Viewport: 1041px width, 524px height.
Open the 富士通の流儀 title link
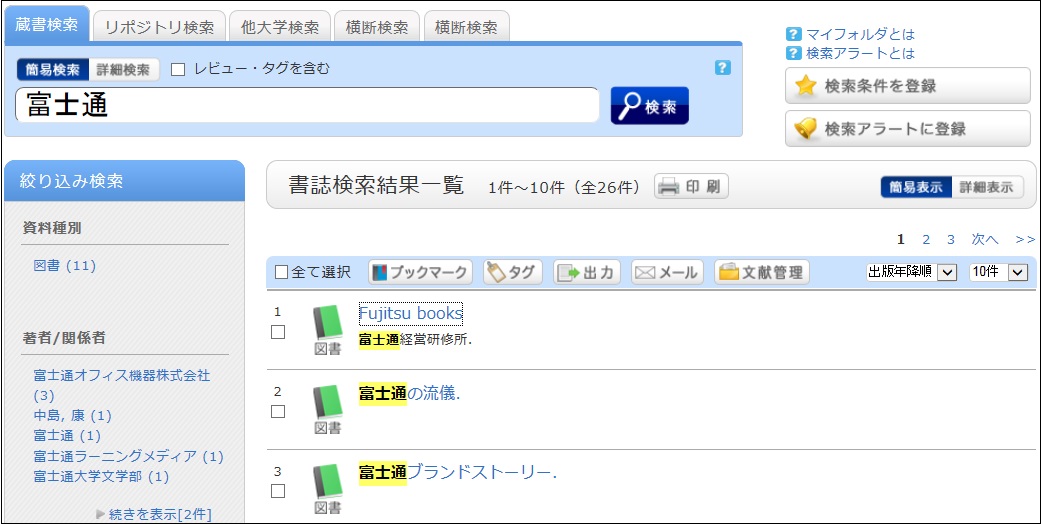click(x=410, y=393)
